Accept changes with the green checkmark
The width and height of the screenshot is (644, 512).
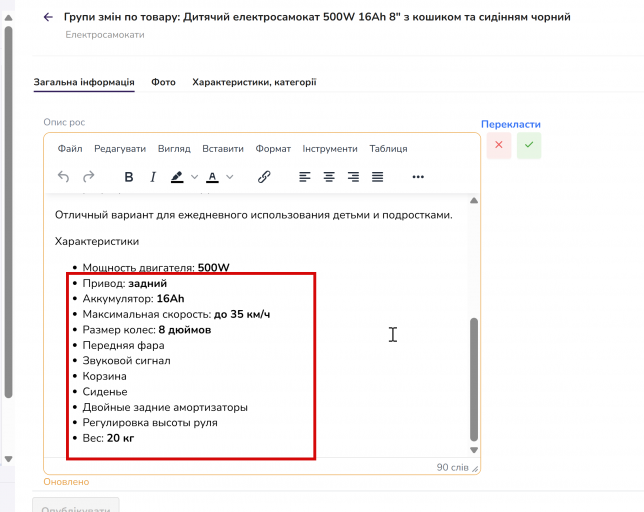pyautogui.click(x=529, y=145)
